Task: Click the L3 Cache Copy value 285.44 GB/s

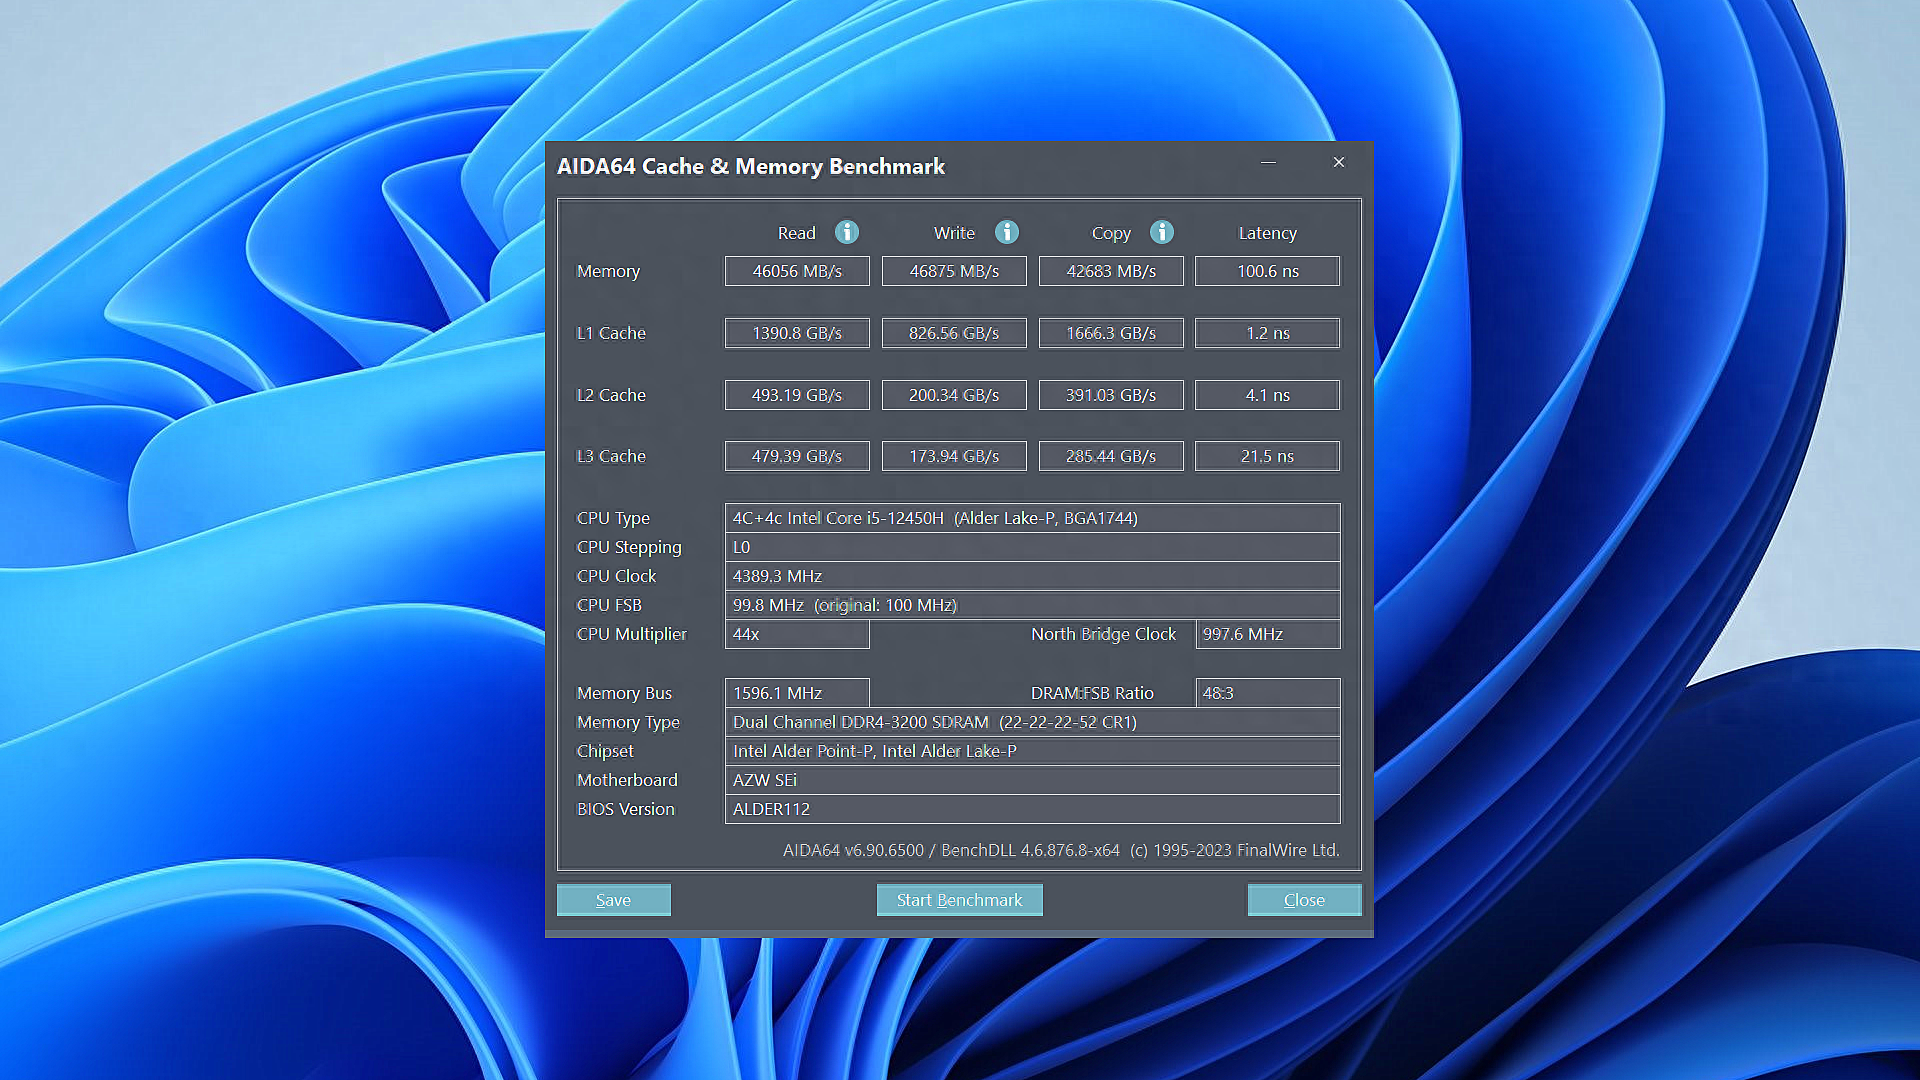Action: [x=1111, y=456]
